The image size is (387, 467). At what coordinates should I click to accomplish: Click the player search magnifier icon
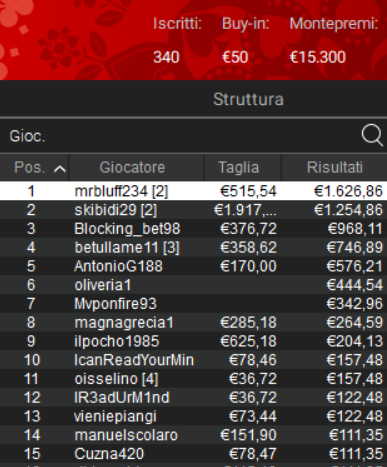pos(372,135)
